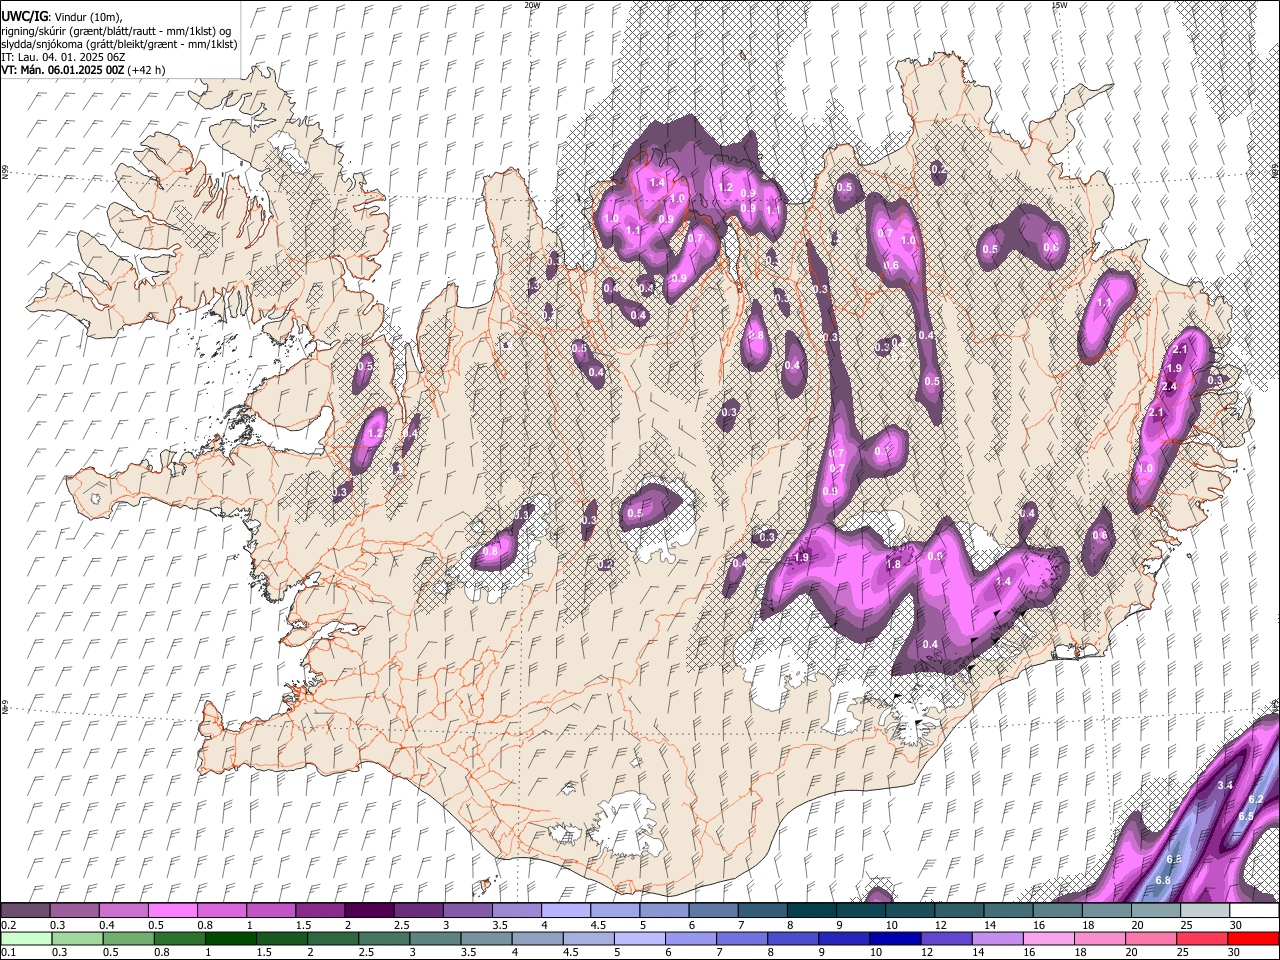Click the violet-blue swatch labeled 12

(945, 938)
